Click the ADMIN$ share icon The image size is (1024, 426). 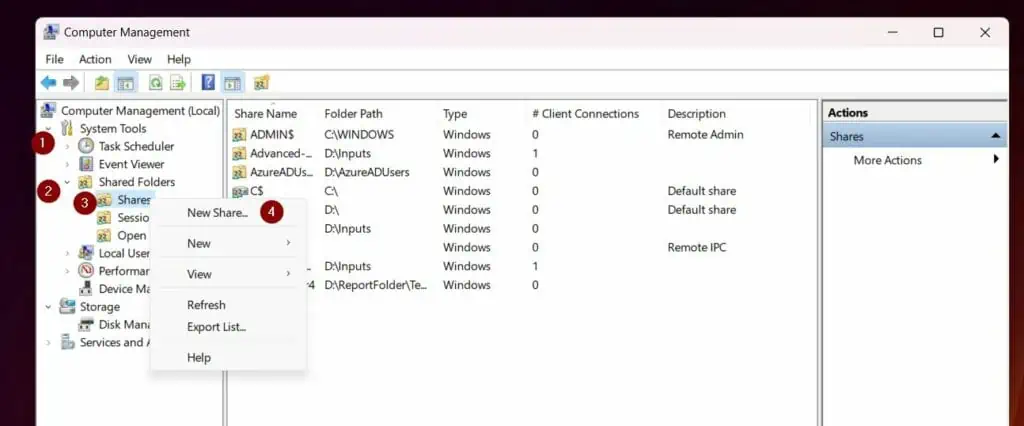pyautogui.click(x=239, y=135)
